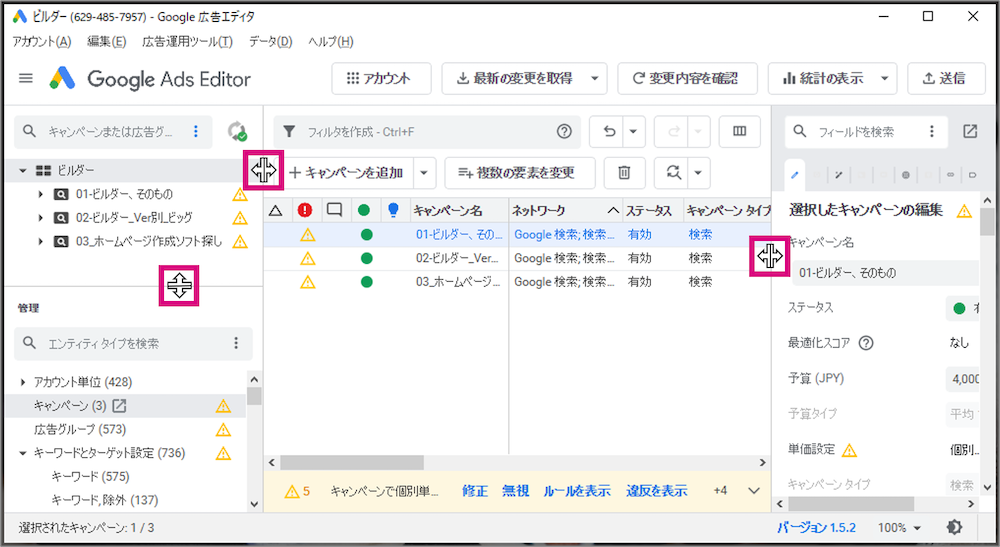Open the dropdown arrow beside キャンペーンを追加
This screenshot has height=547, width=1000.
pos(424,173)
